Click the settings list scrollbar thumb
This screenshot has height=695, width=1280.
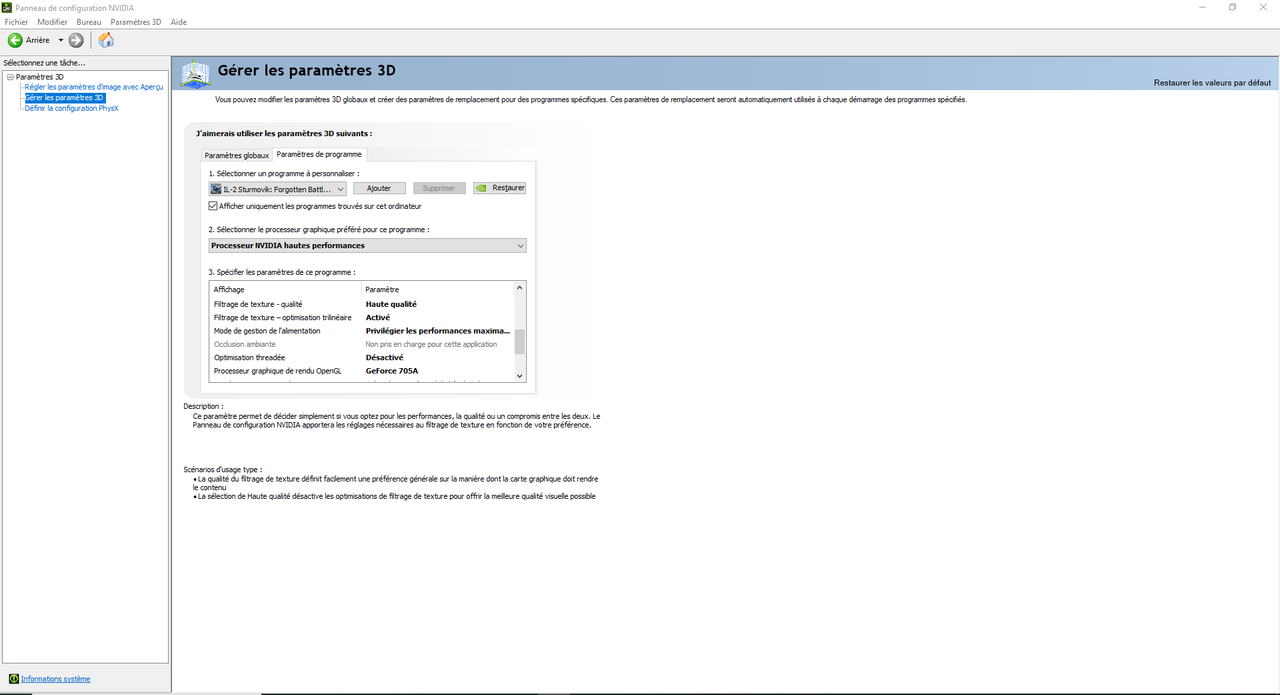point(520,342)
